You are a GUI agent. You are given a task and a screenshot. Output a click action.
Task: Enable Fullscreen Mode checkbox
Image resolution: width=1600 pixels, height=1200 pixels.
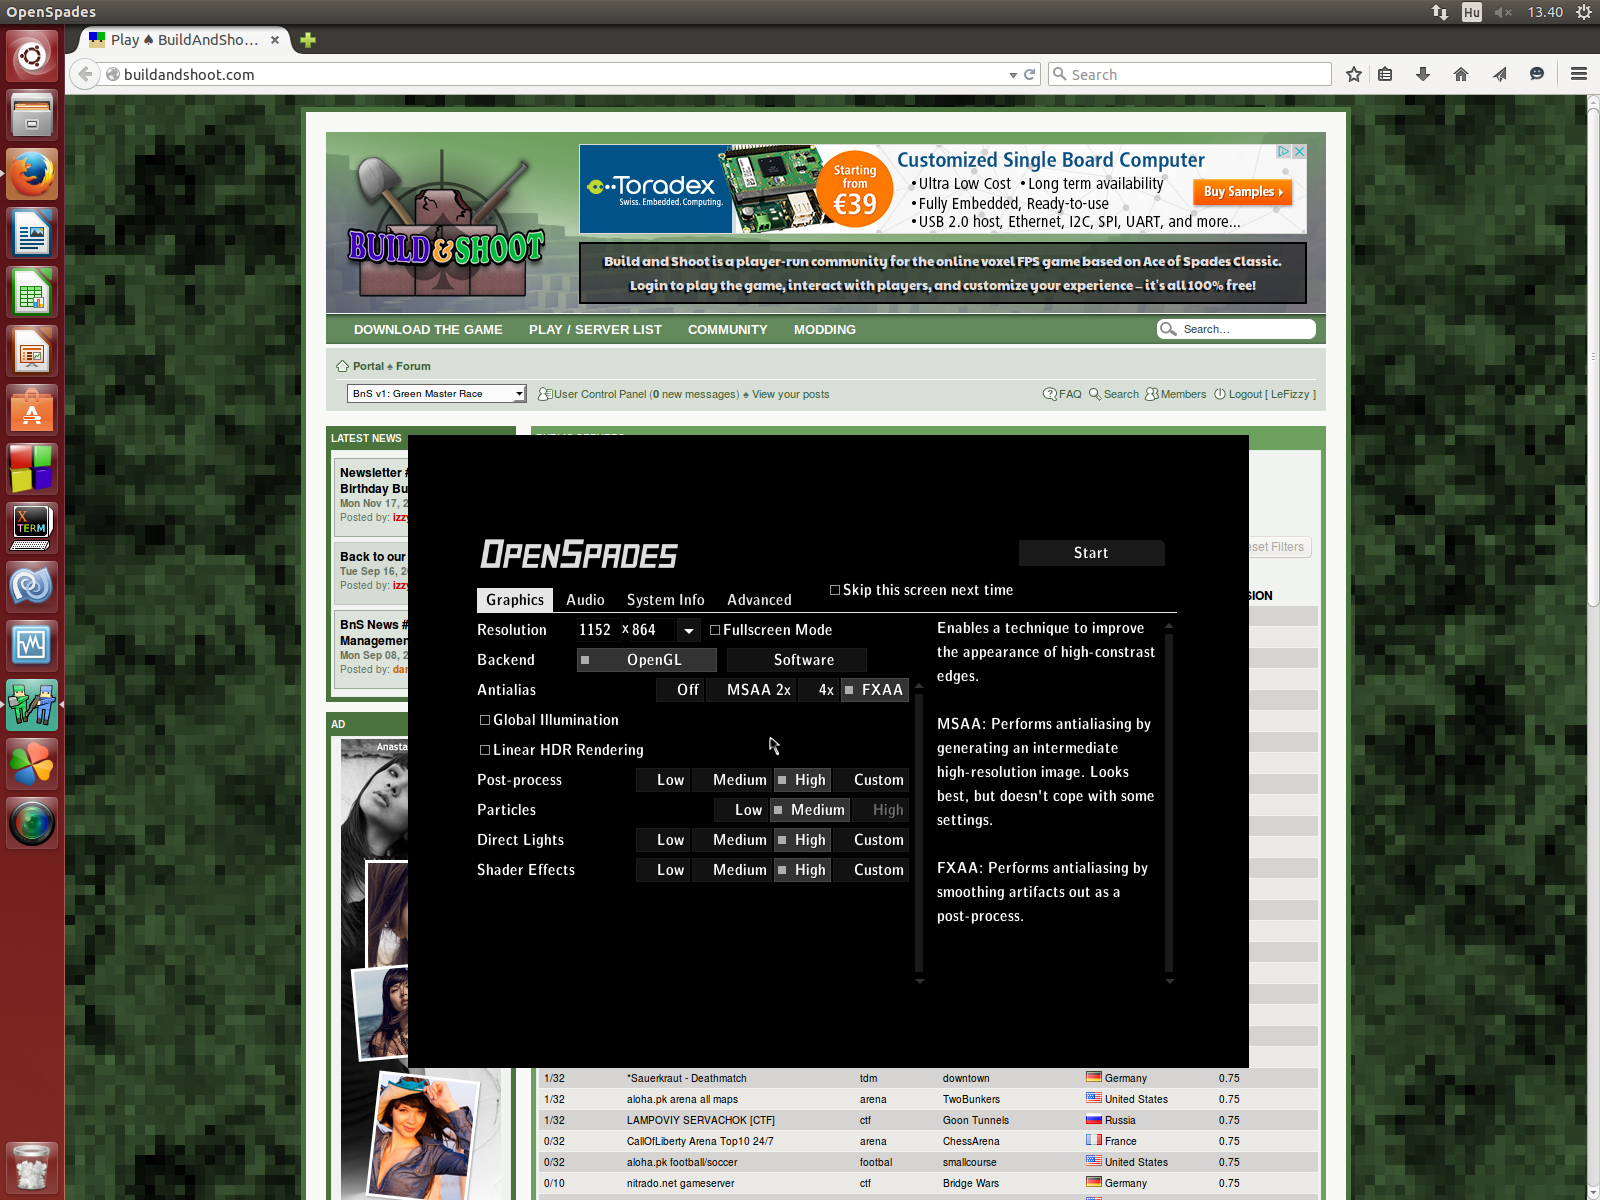point(715,630)
